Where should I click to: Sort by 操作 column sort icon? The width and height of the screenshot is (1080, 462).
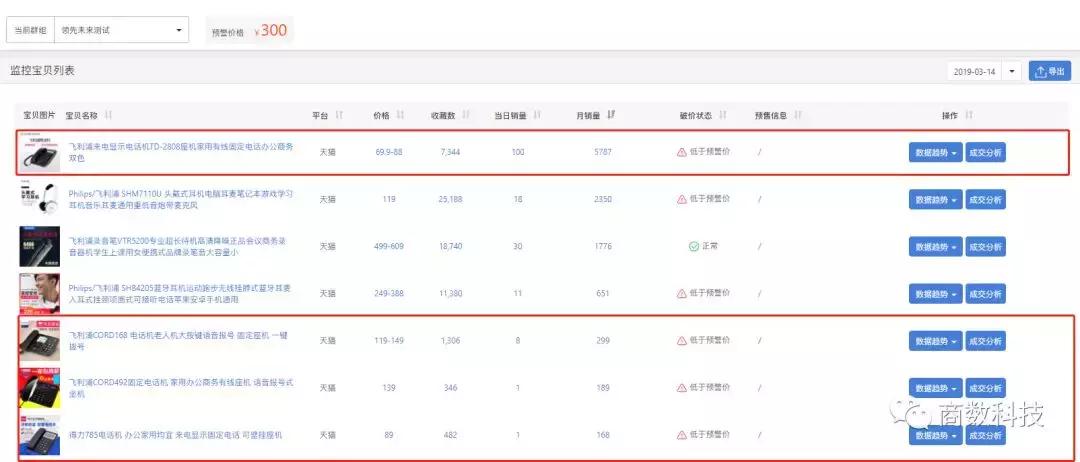point(969,115)
